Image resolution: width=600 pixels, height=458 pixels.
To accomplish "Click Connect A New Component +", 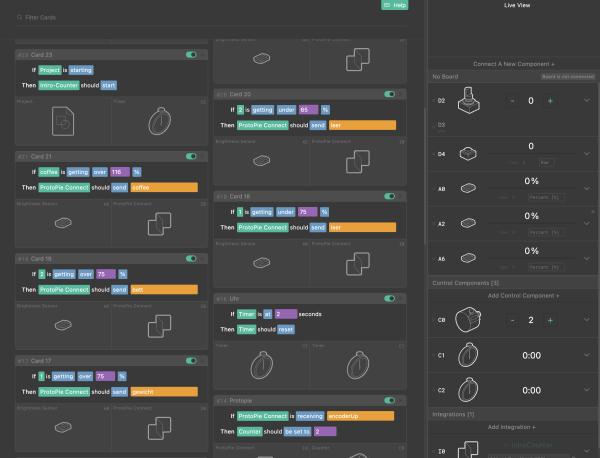I will point(514,64).
